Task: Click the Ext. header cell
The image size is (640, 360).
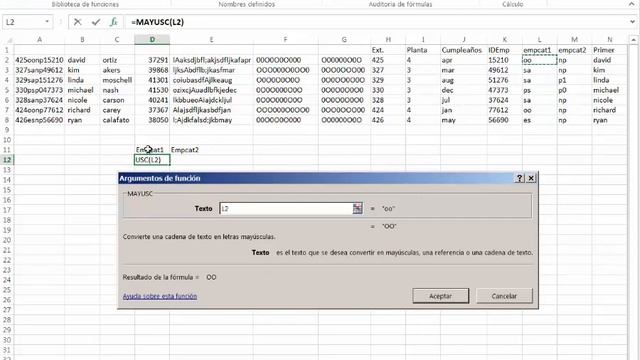Action: point(388,50)
